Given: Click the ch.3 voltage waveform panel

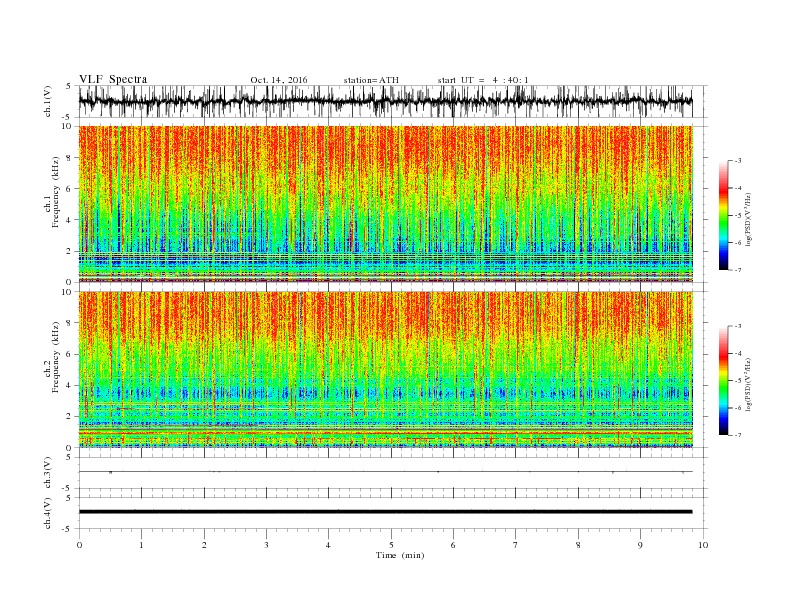Looking at the screenshot, I should (x=393, y=472).
